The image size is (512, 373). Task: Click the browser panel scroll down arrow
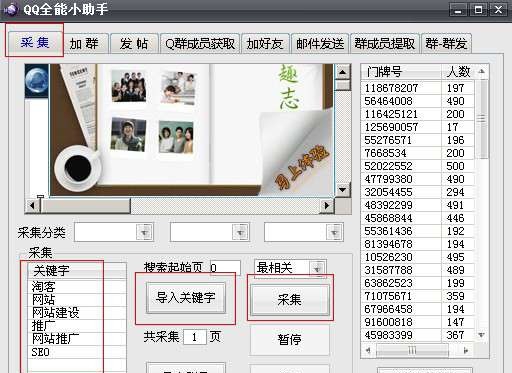click(x=343, y=190)
